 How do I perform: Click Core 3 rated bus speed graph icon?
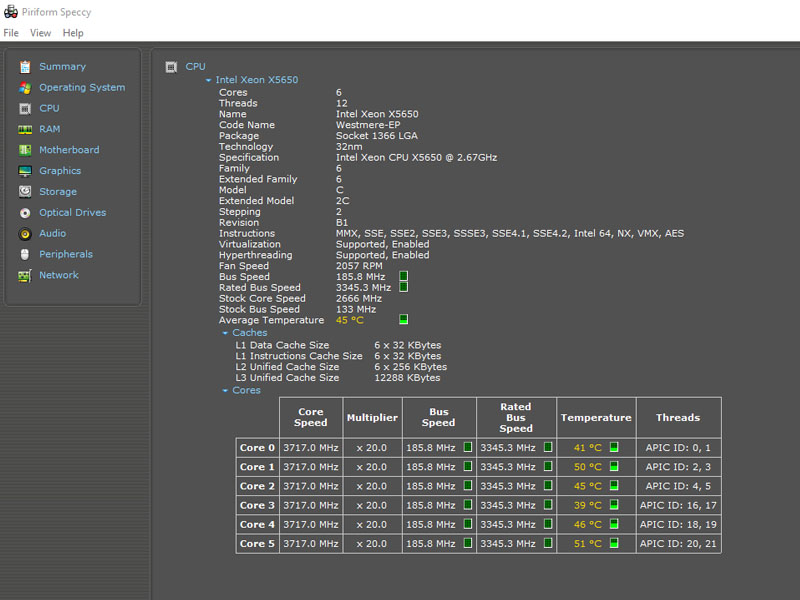(548, 505)
